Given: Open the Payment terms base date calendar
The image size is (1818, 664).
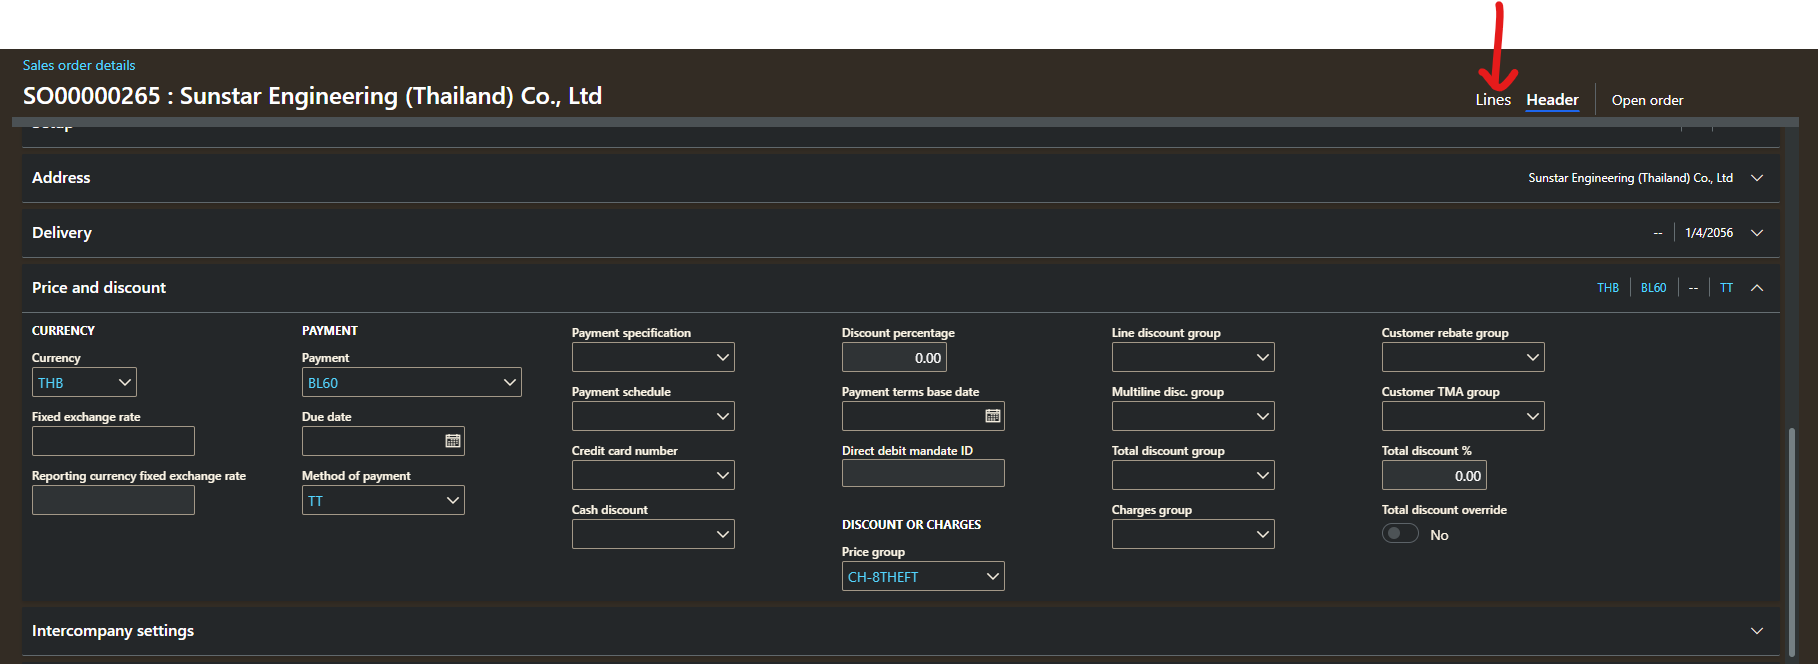Looking at the screenshot, I should (993, 416).
